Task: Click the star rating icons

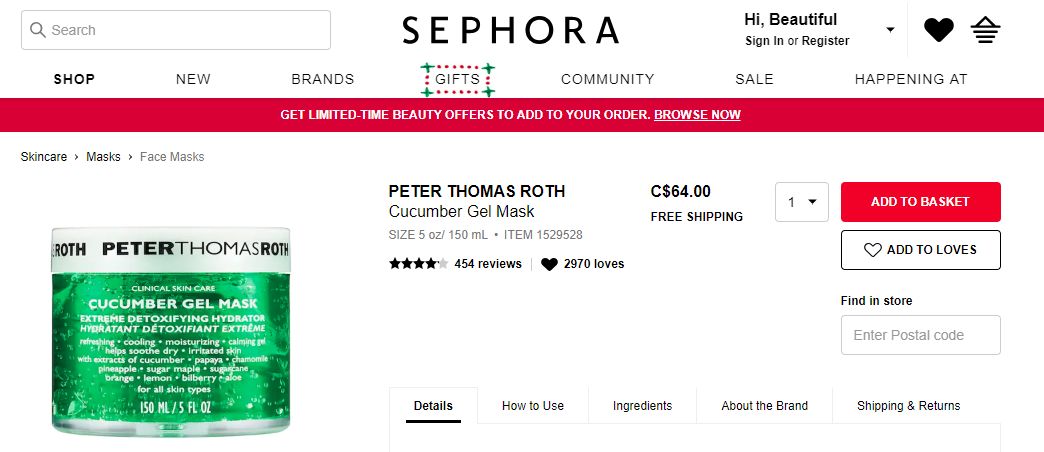Action: click(418, 264)
